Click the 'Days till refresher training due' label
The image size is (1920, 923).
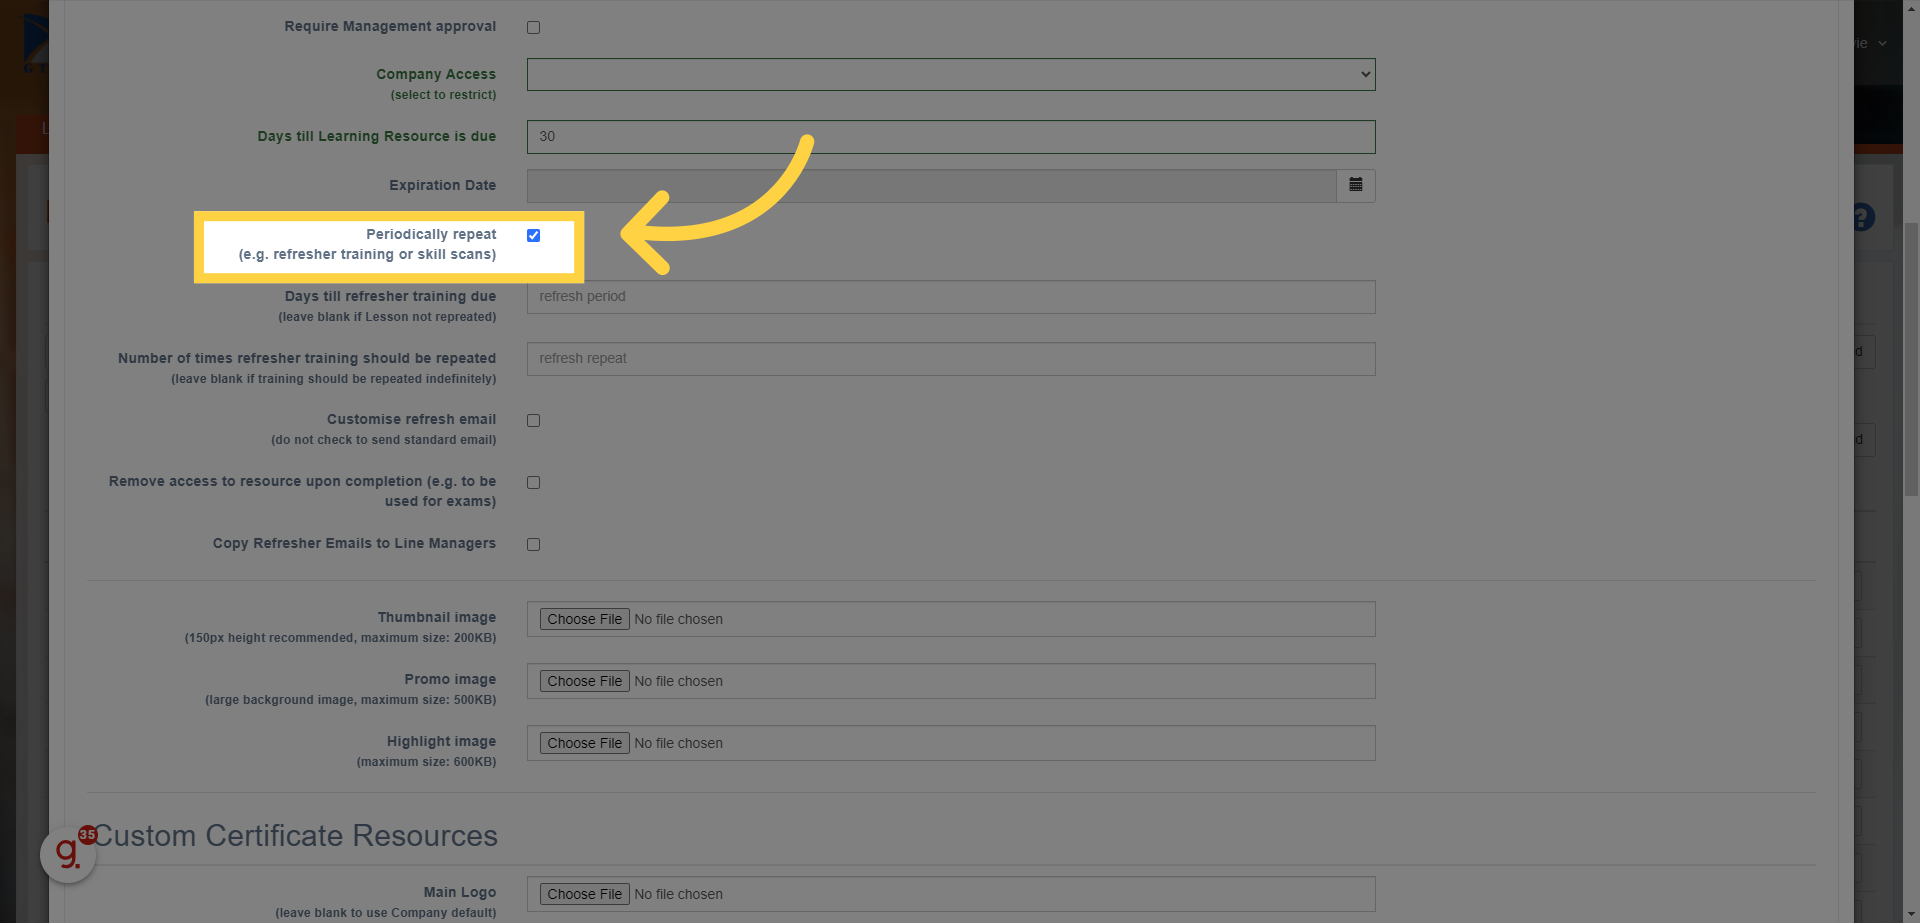390,296
